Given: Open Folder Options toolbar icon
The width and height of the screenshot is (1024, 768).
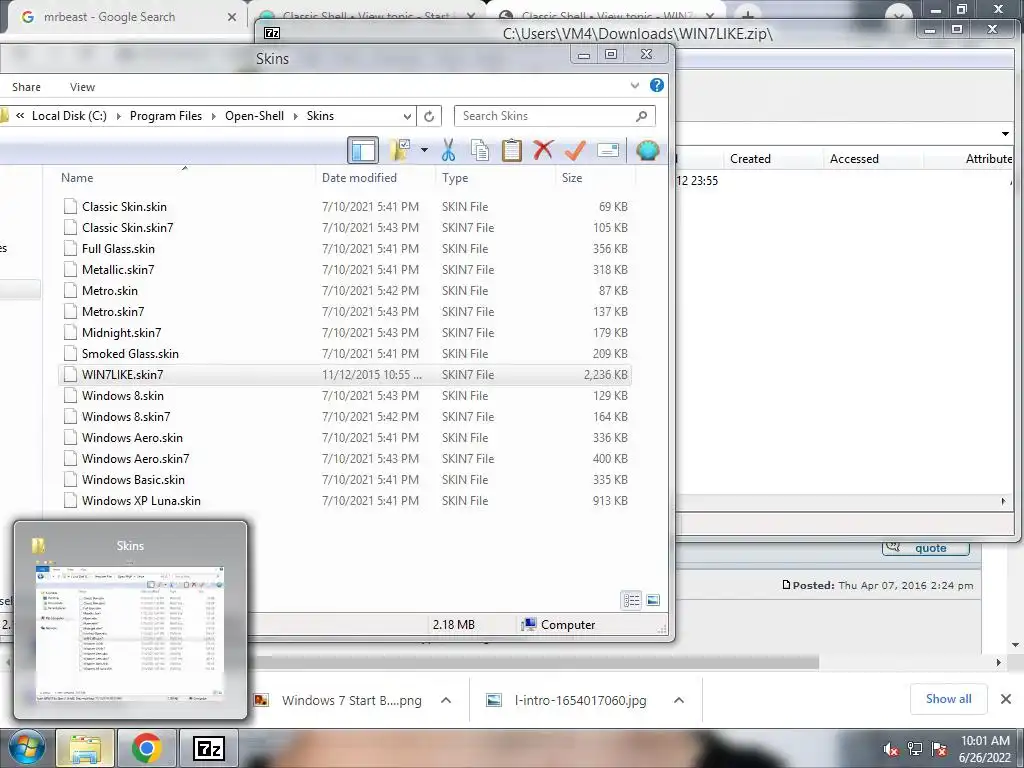Looking at the screenshot, I should tap(400, 150).
